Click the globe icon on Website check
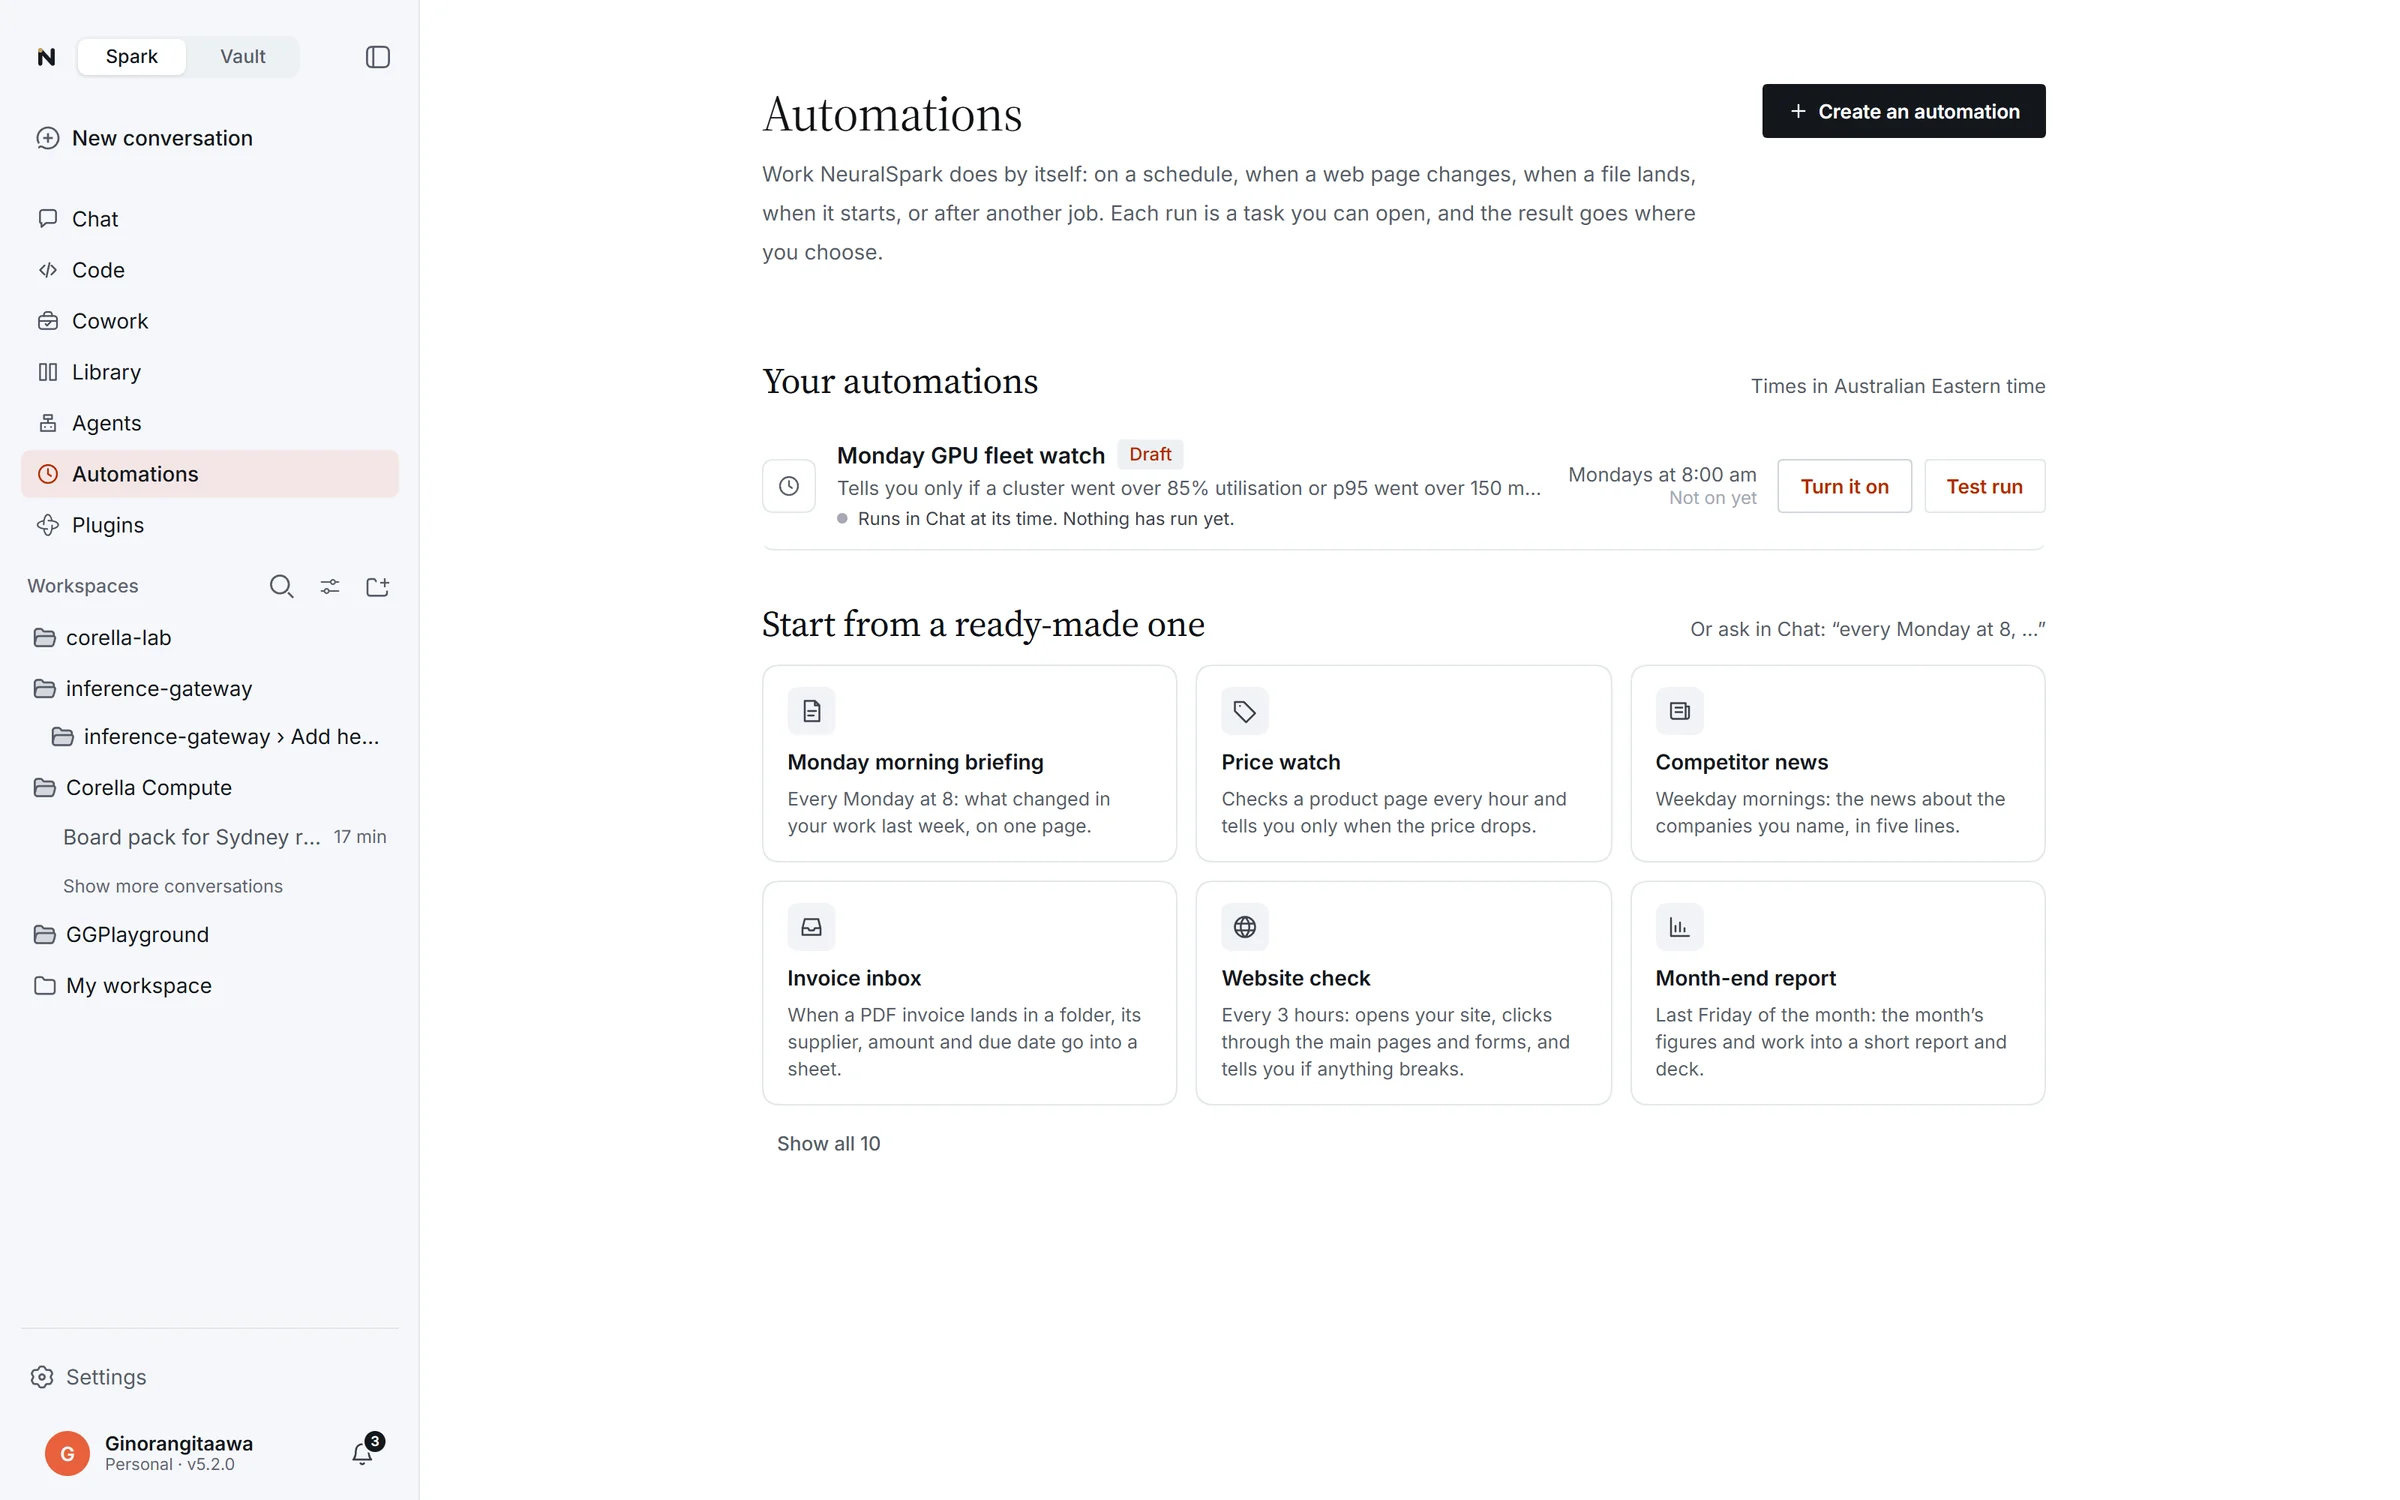Screen dimensions: 2400x1500 (x=1245, y=927)
